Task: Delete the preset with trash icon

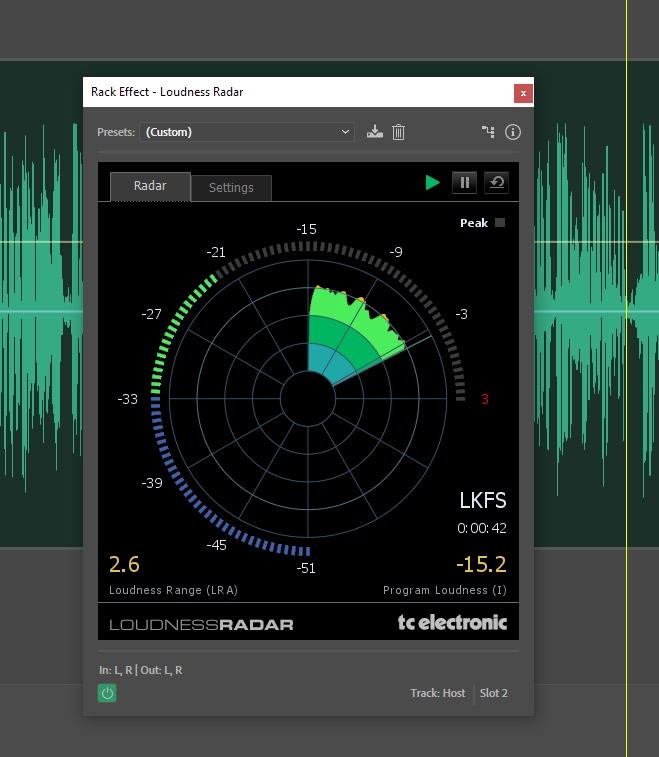Action: click(398, 132)
